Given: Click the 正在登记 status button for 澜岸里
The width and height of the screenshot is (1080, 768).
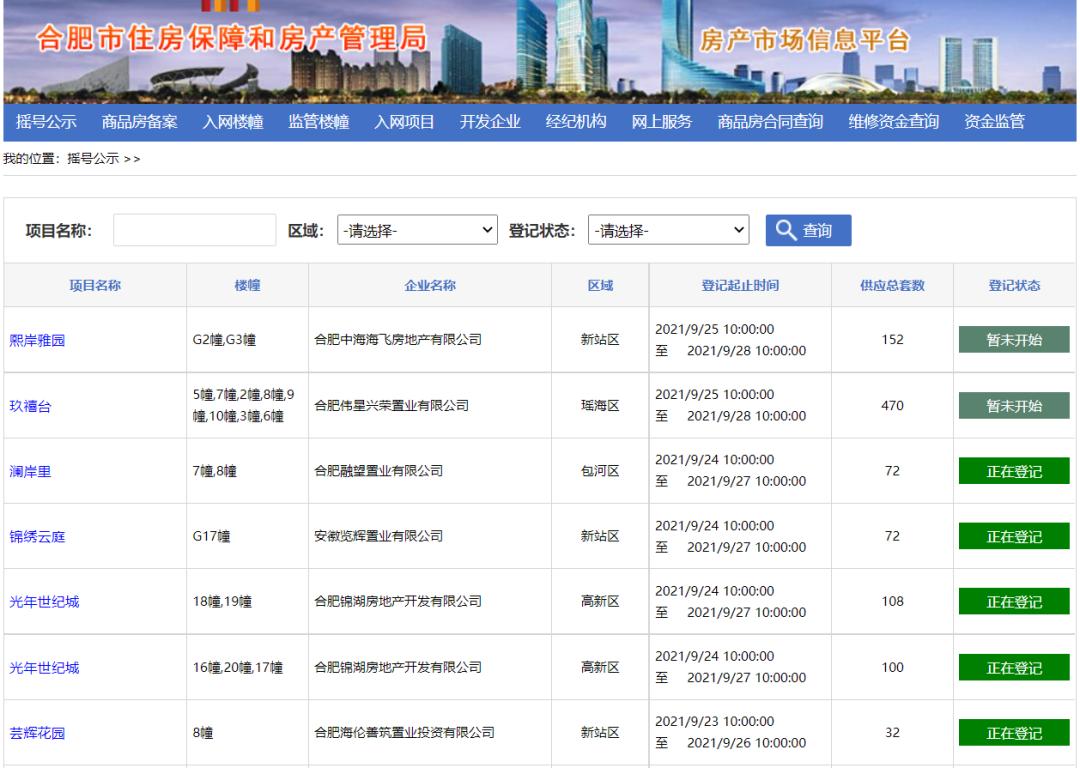Looking at the screenshot, I should pyautogui.click(x=1014, y=470).
